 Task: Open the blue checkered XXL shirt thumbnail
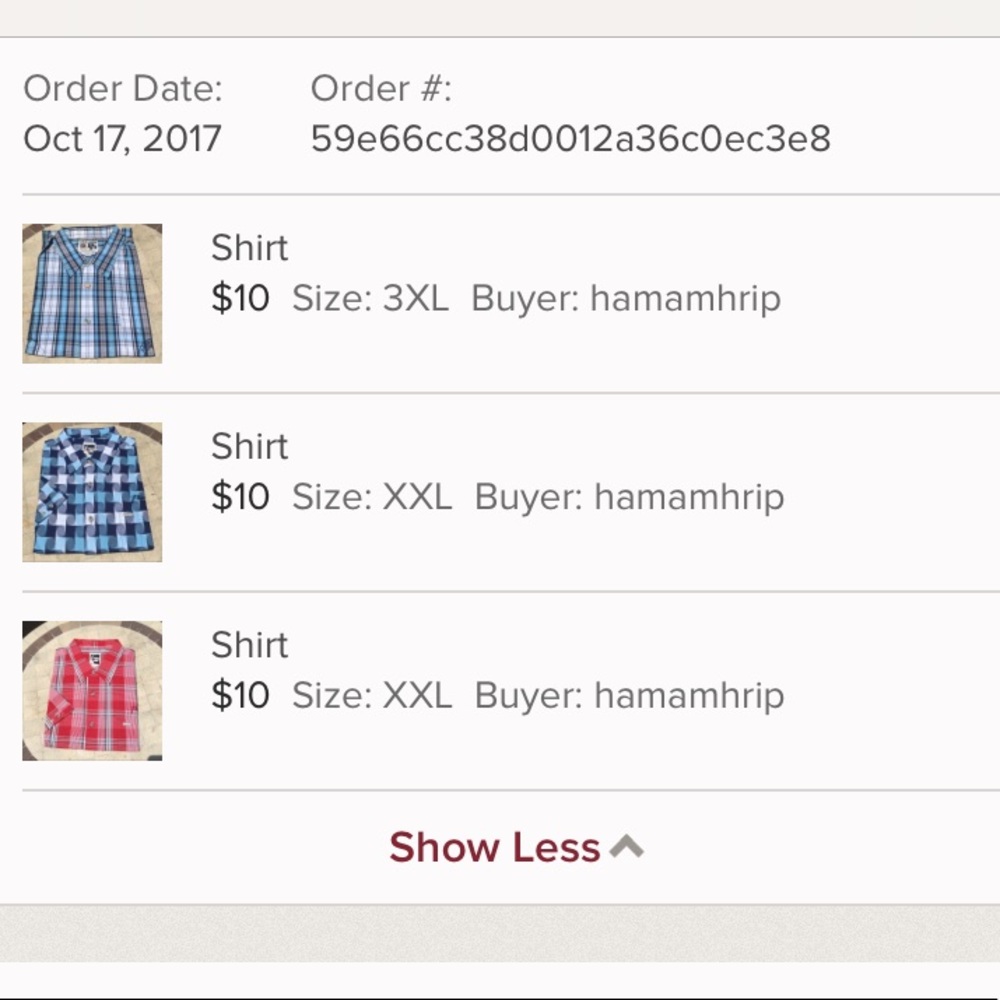click(91, 492)
